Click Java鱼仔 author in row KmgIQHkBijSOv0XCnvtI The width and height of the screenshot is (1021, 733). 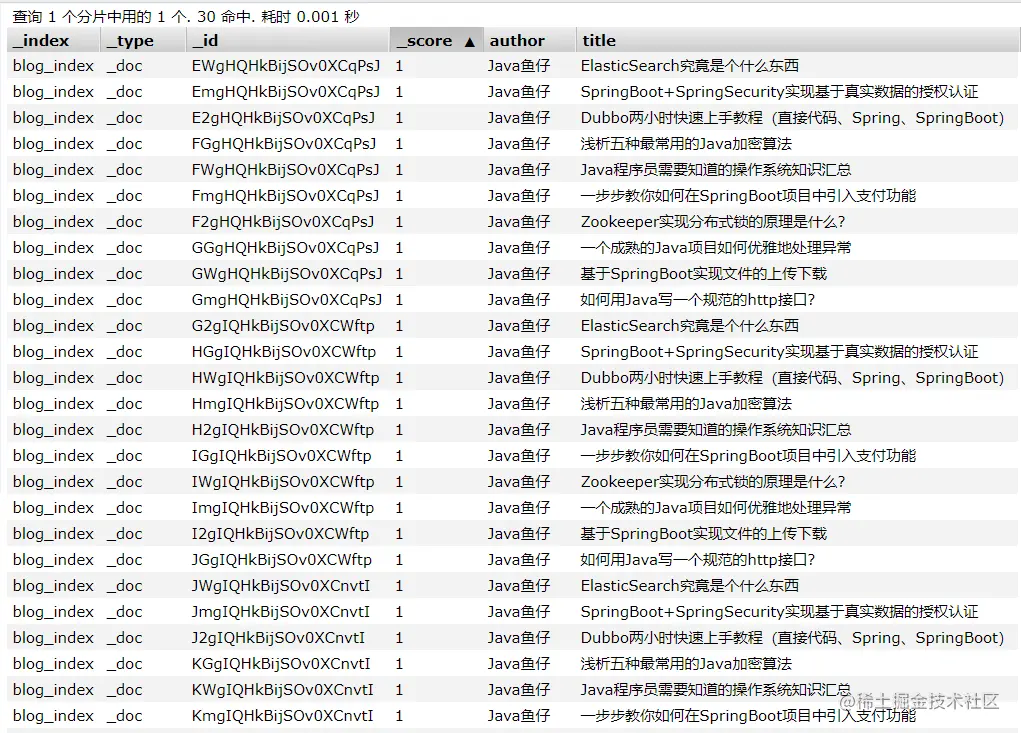pos(519,716)
